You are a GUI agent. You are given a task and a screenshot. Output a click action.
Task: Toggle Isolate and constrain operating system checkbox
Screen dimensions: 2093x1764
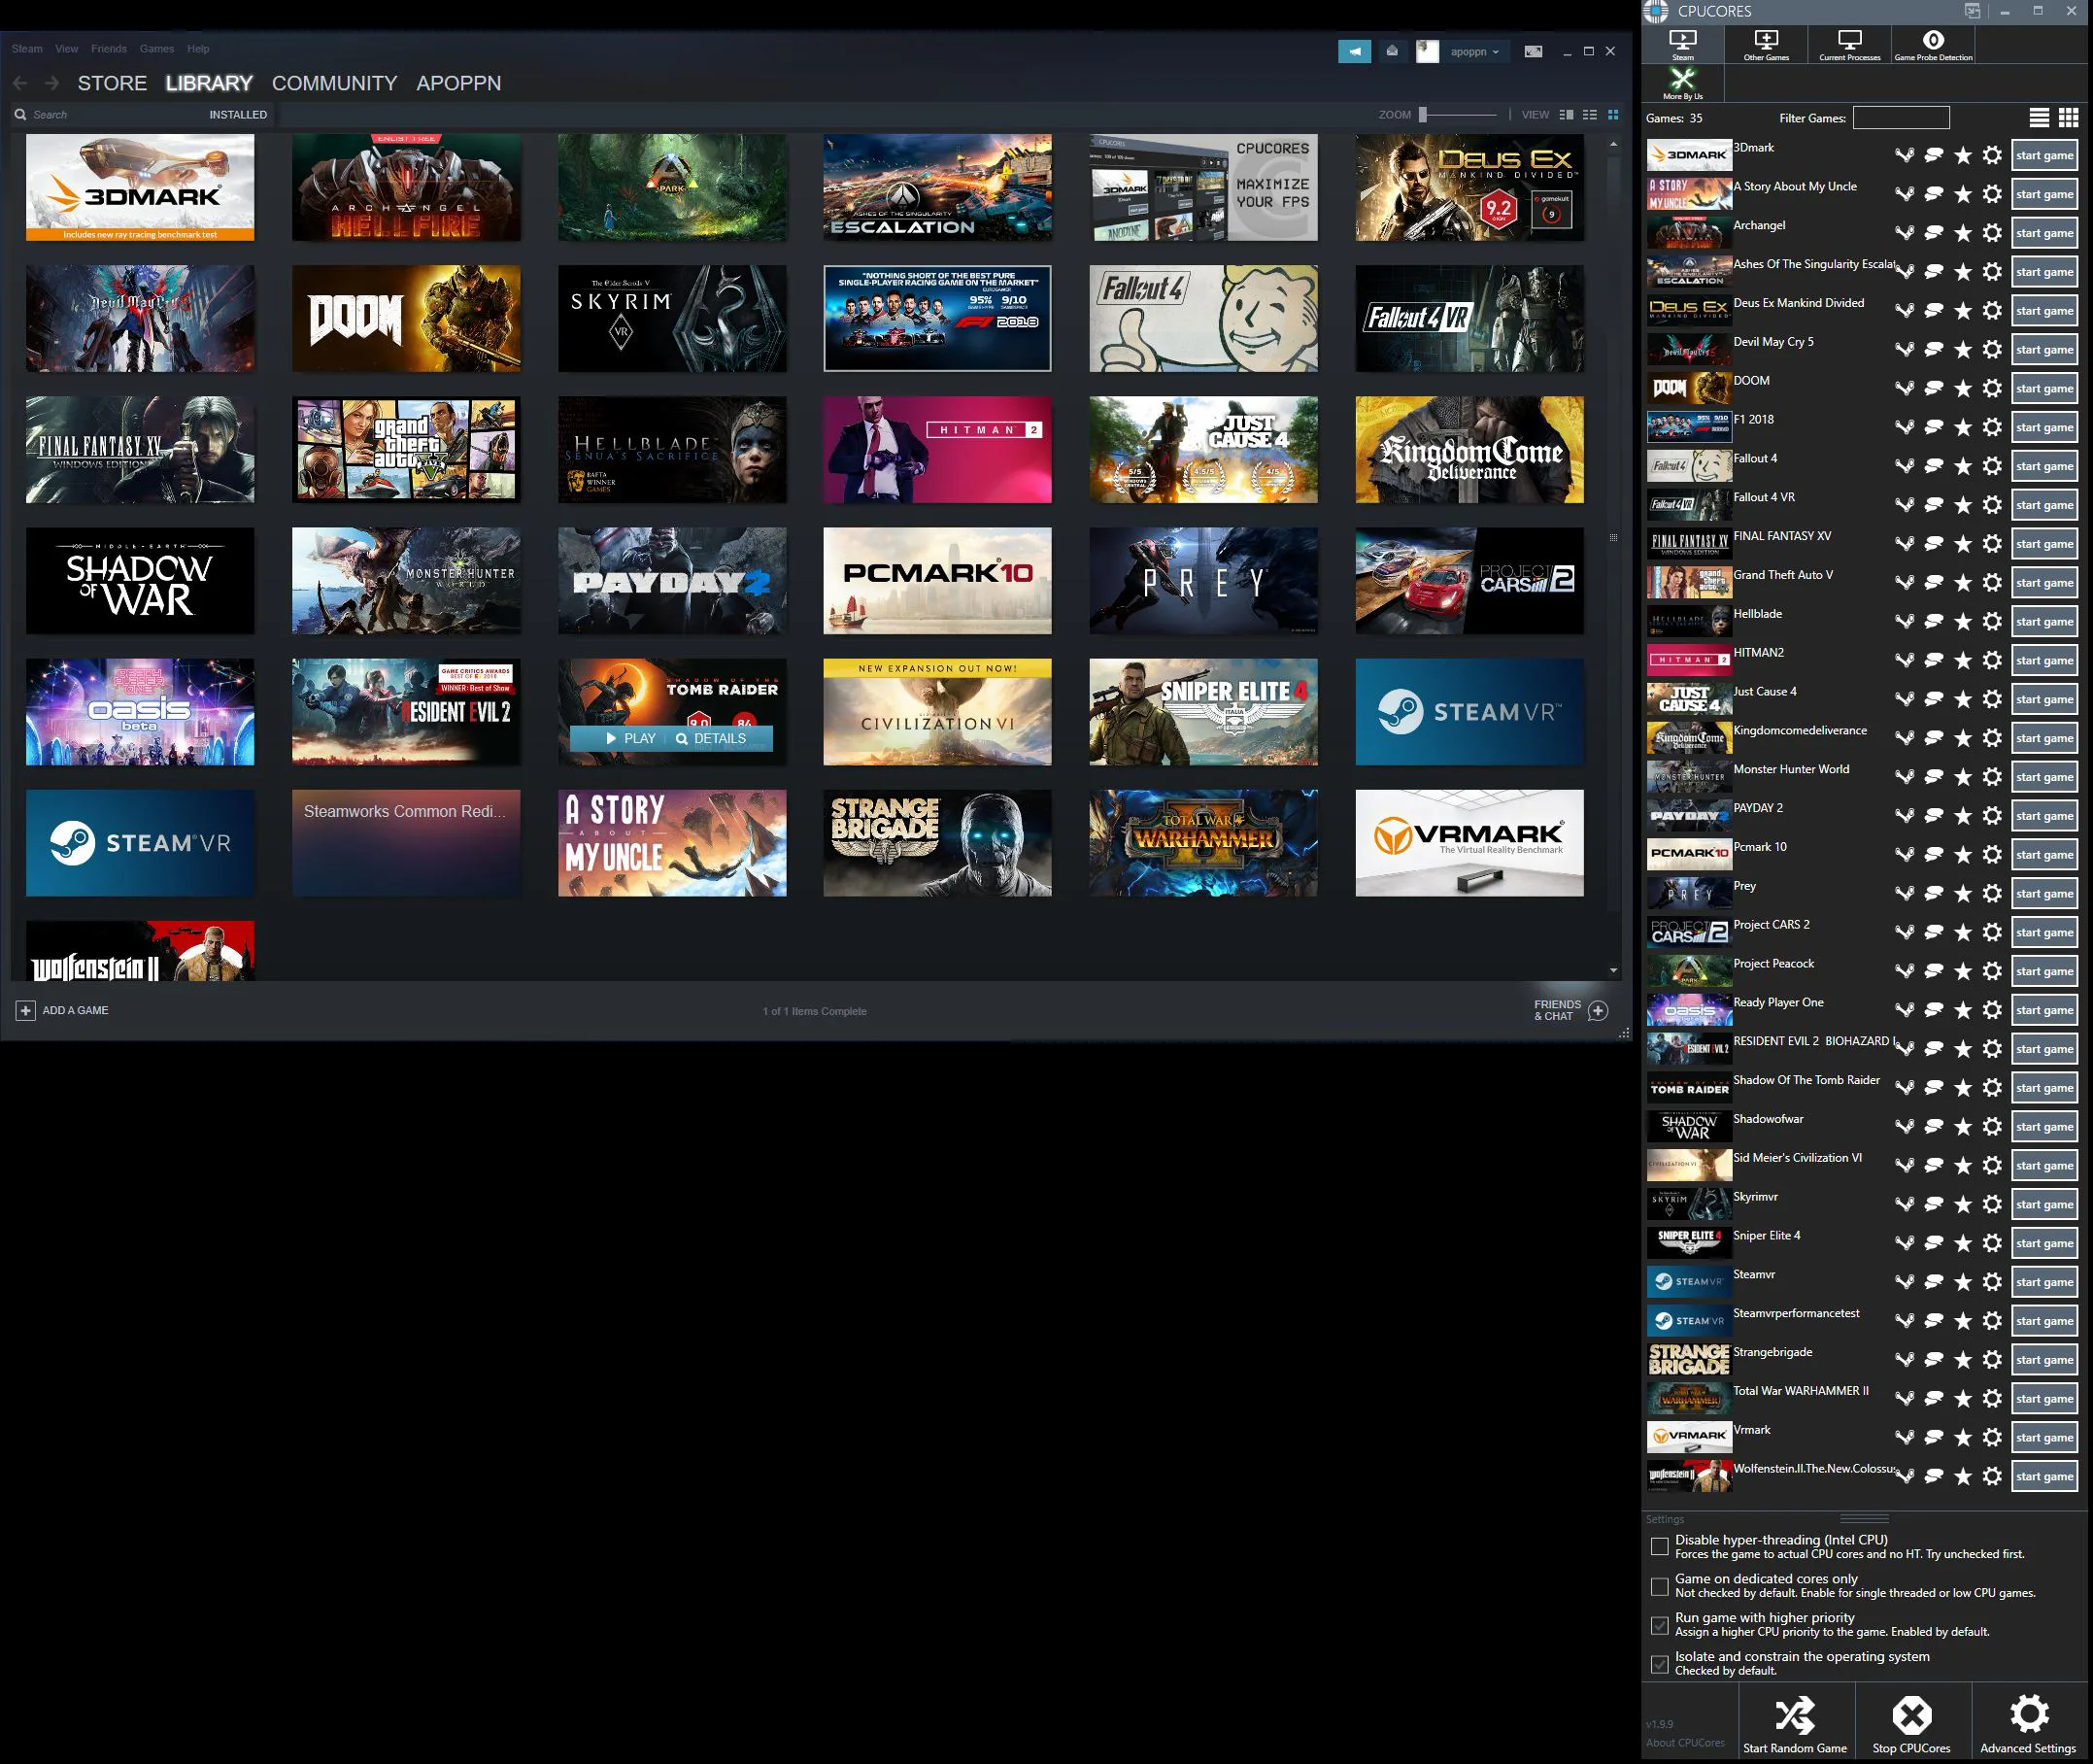click(1660, 1664)
